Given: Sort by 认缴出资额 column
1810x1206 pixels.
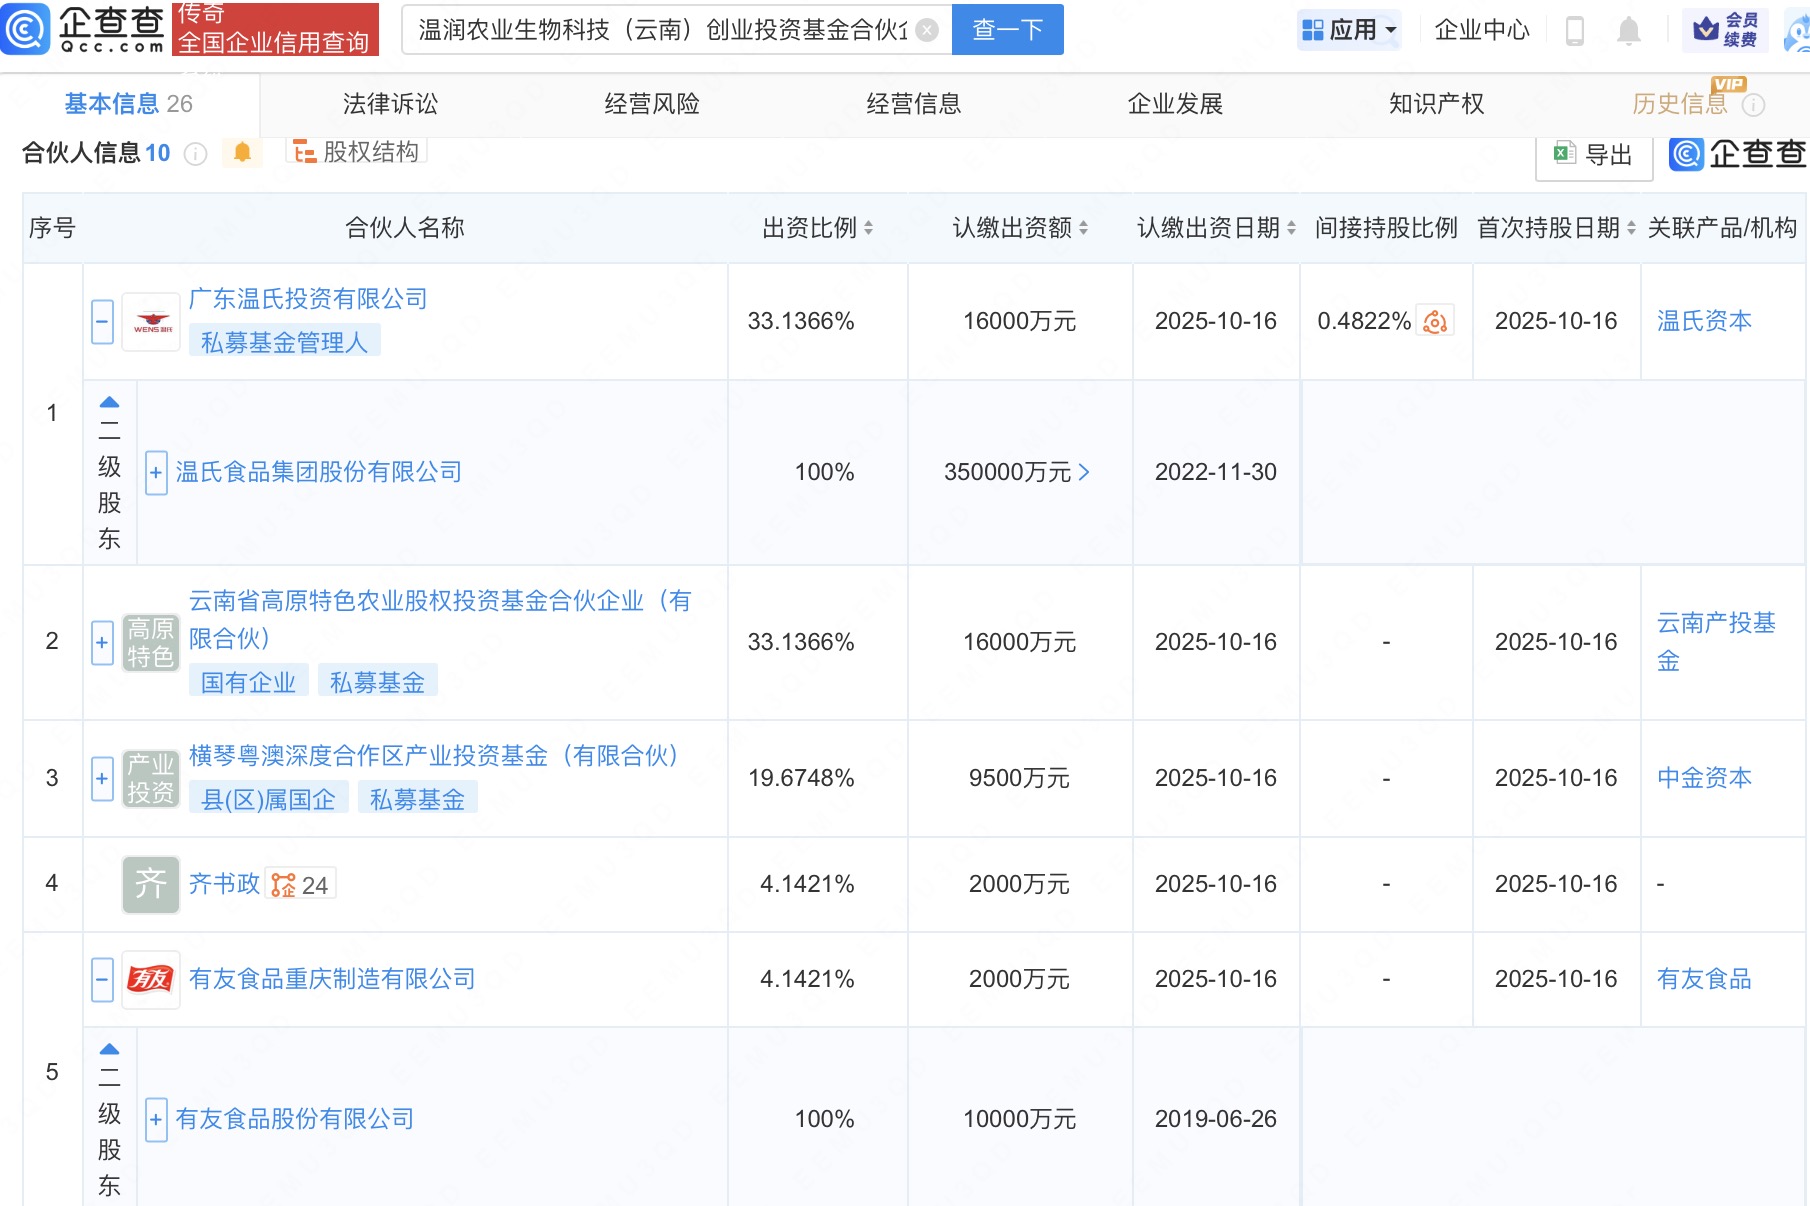Looking at the screenshot, I should [x=1083, y=229].
